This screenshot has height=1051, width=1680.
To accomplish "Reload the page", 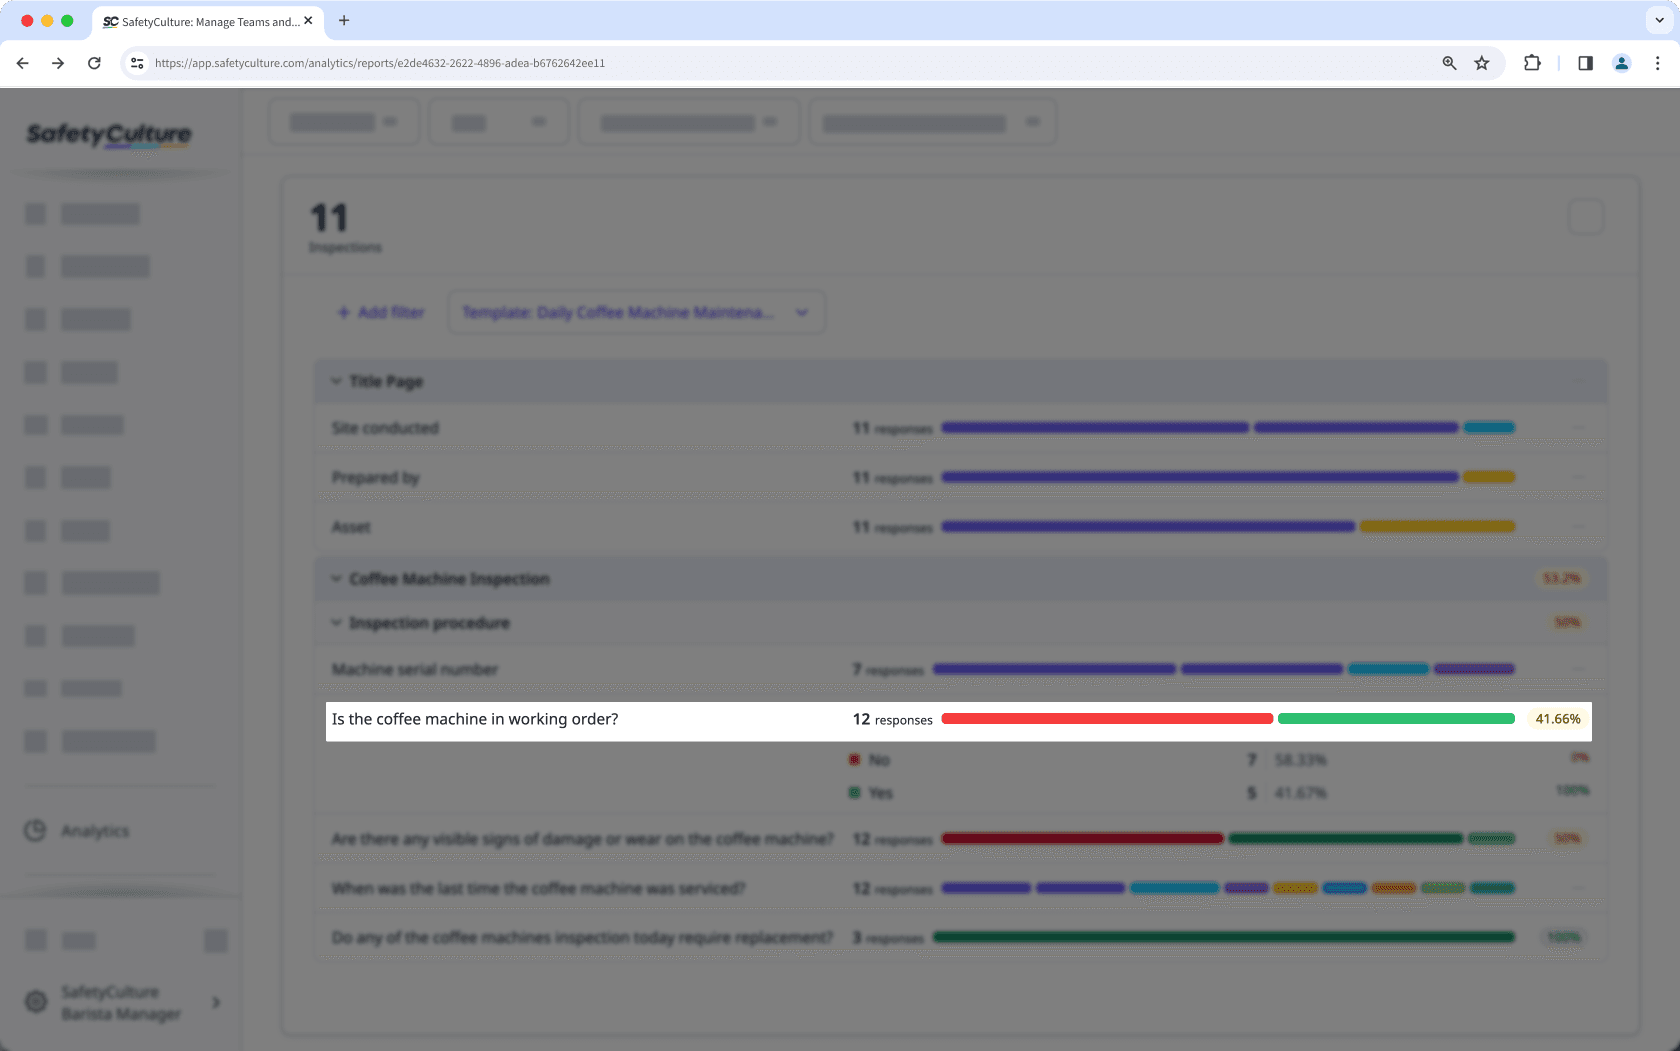I will coord(94,63).
